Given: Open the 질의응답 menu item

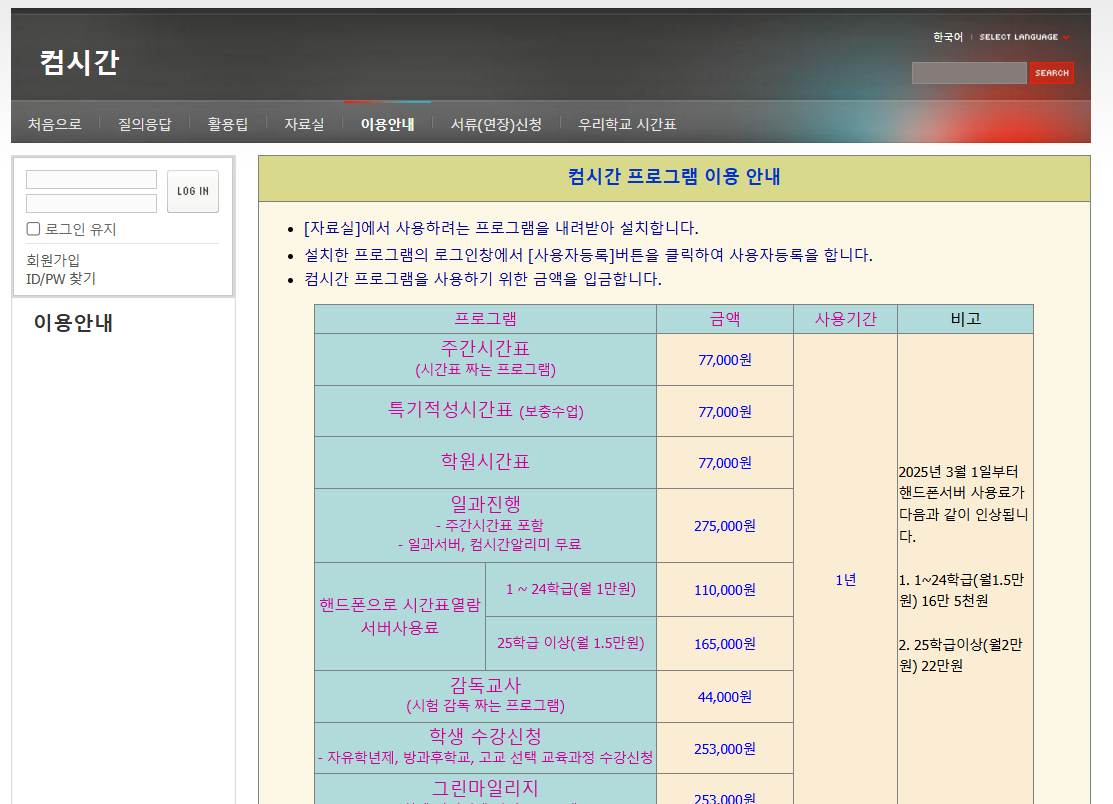Looking at the screenshot, I should point(143,123).
